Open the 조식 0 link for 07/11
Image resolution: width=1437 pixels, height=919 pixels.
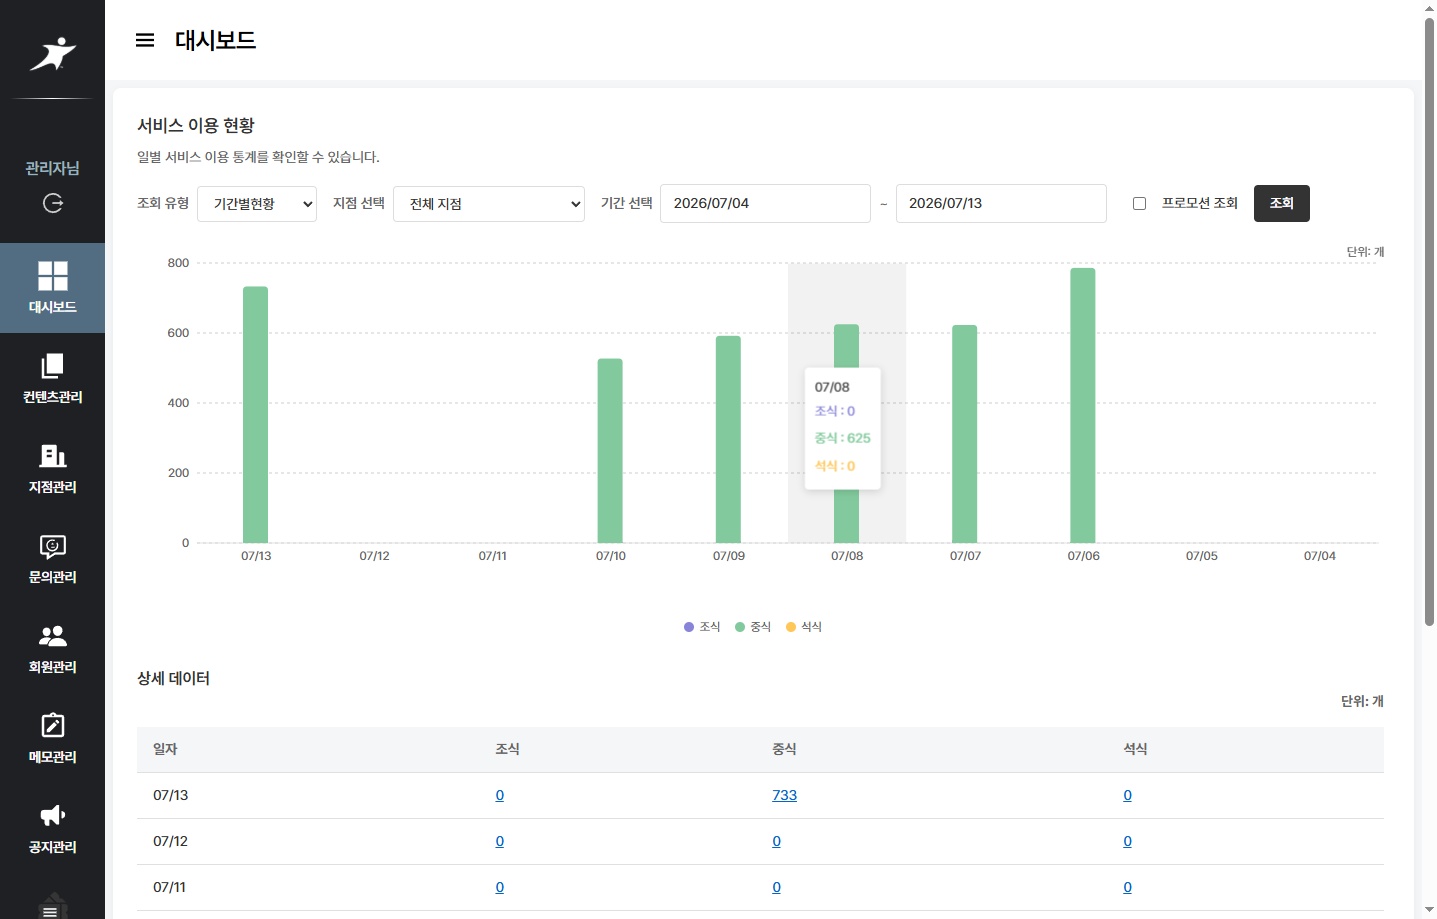pos(500,887)
